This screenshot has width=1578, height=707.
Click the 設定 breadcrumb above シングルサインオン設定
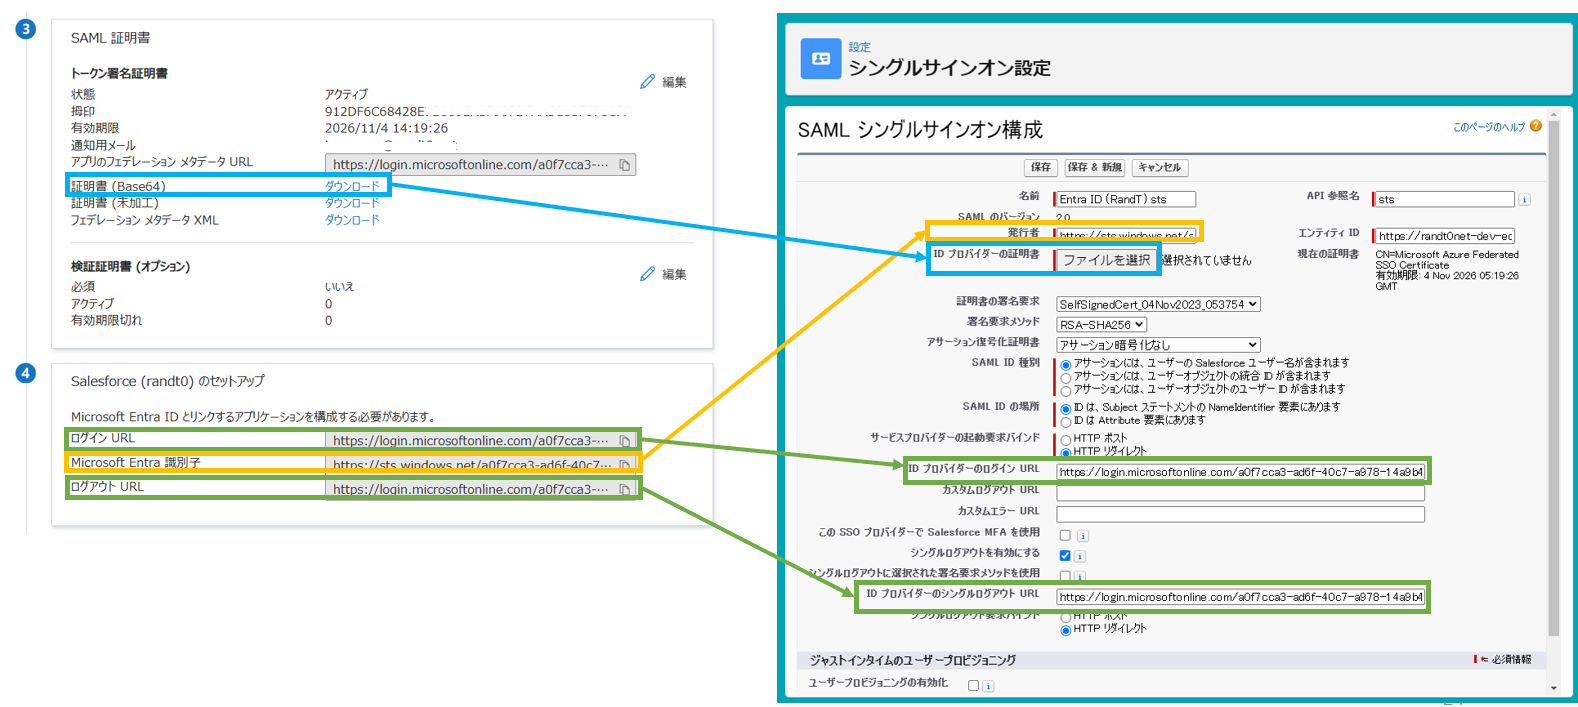pos(859,47)
